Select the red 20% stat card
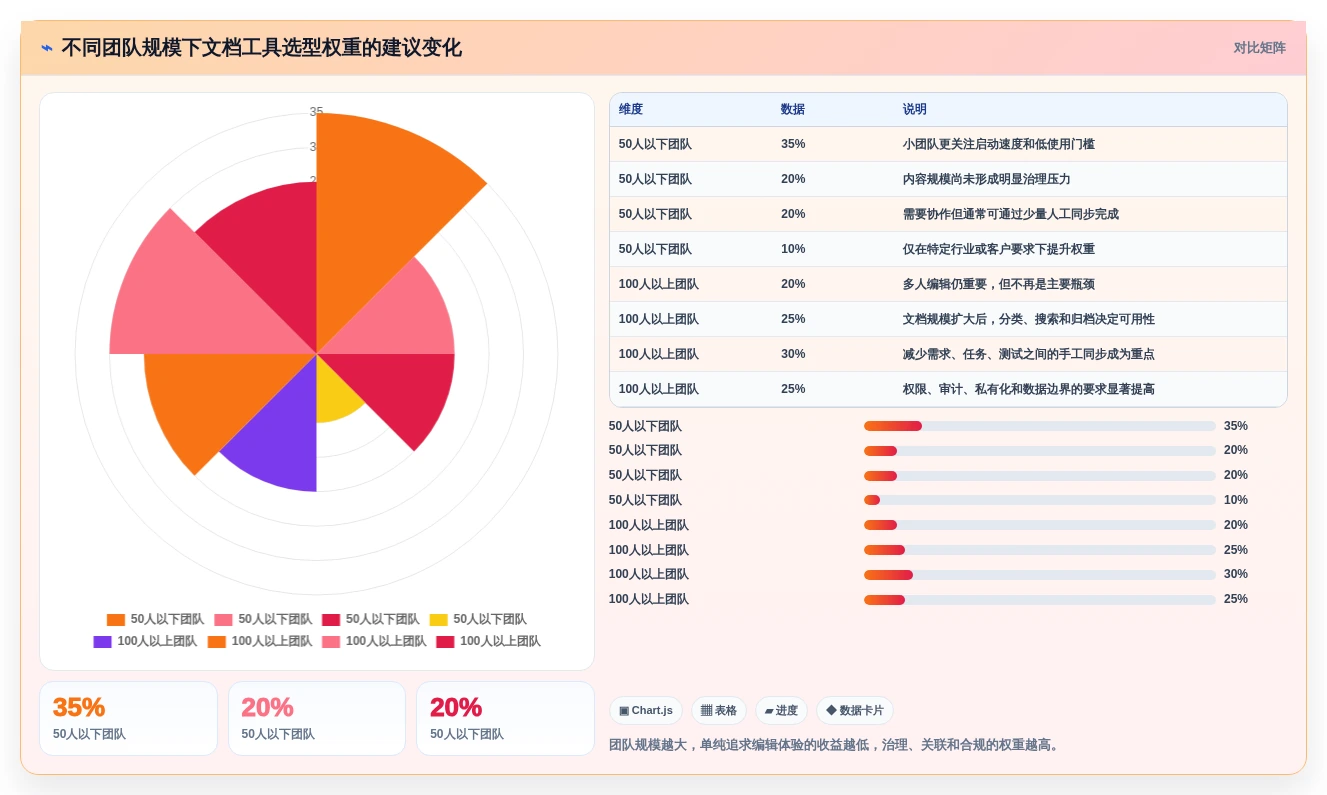Image resolution: width=1327 pixels, height=795 pixels. pyautogui.click(x=505, y=719)
